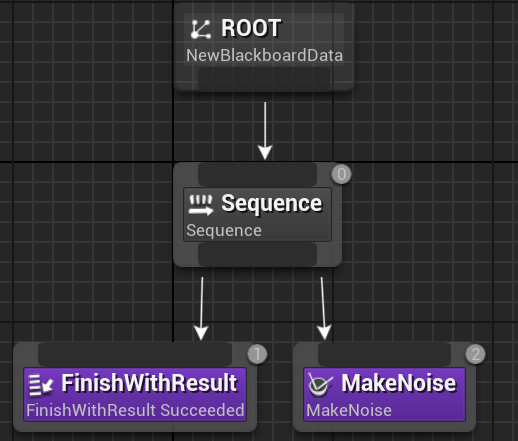Click the FinishWithResult task icon

[41, 385]
